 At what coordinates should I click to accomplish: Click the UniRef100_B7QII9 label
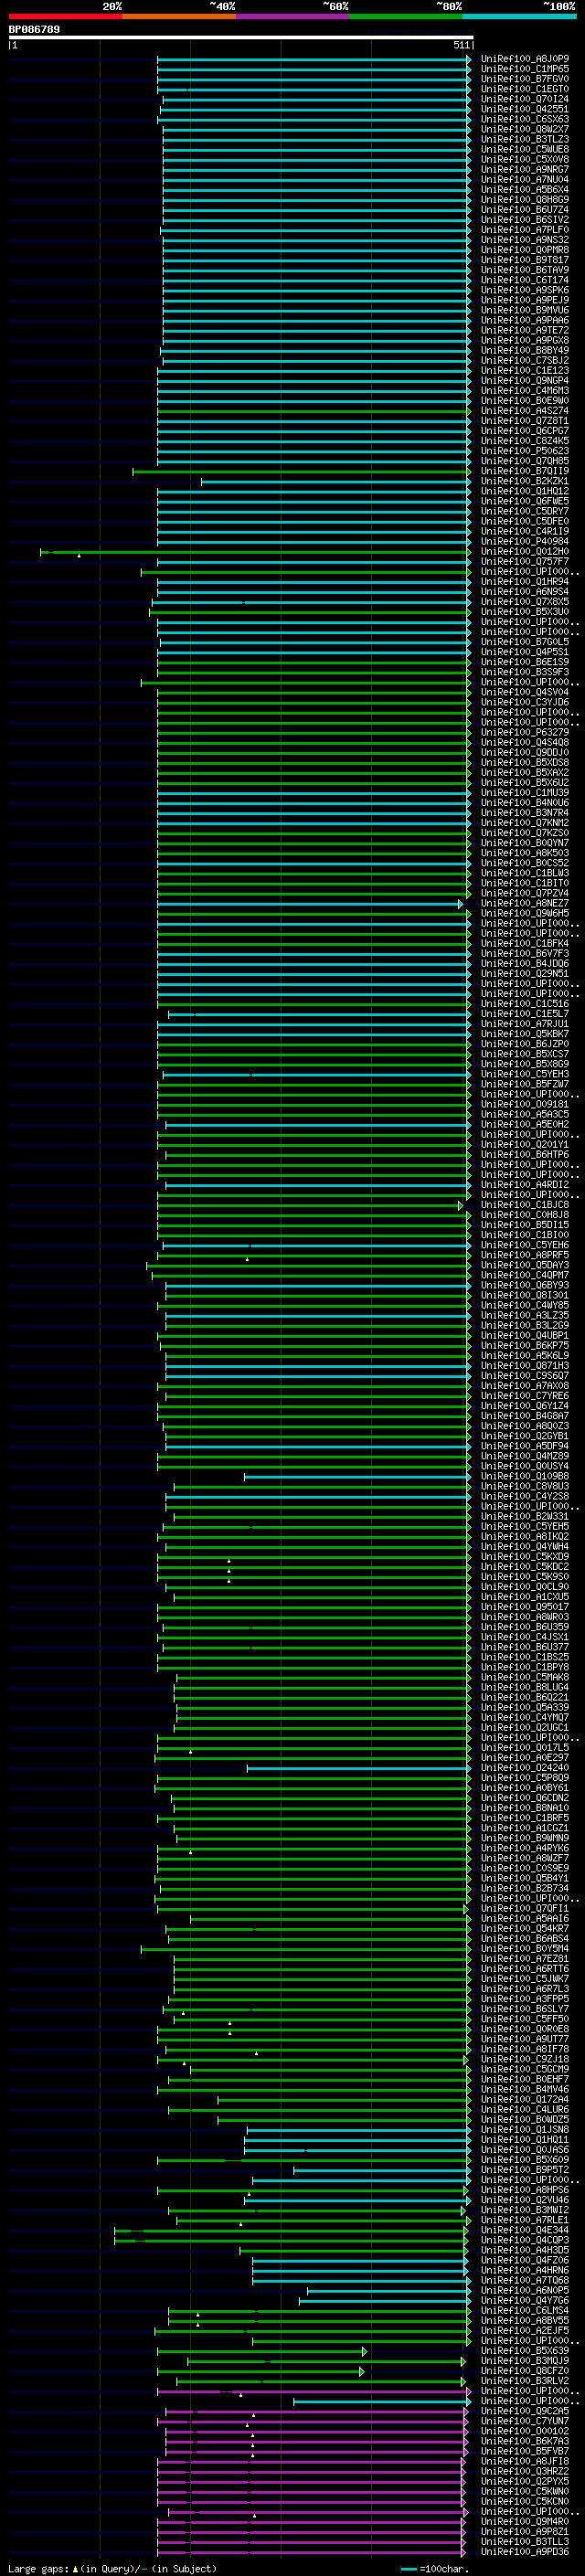pyautogui.click(x=525, y=471)
